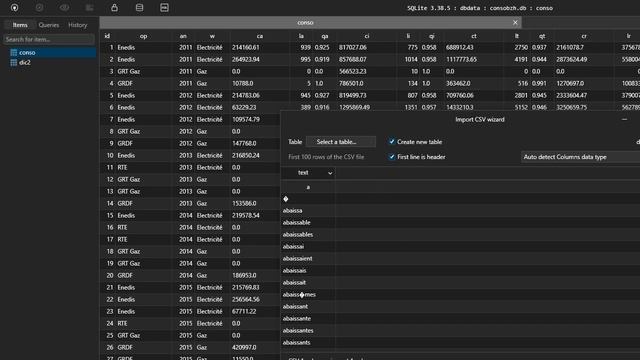The height and width of the screenshot is (360, 640).
Task: Click the dimmed eye icon in toolbar
Action: click(64, 8)
